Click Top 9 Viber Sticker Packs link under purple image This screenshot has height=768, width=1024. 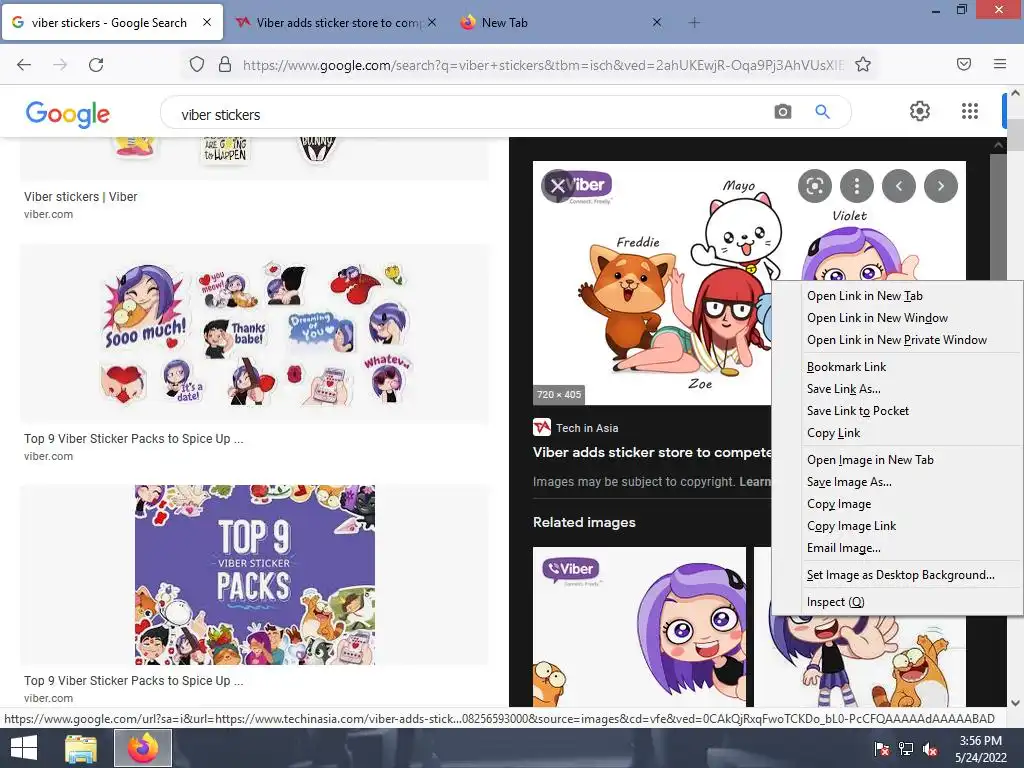pyautogui.click(x=134, y=680)
